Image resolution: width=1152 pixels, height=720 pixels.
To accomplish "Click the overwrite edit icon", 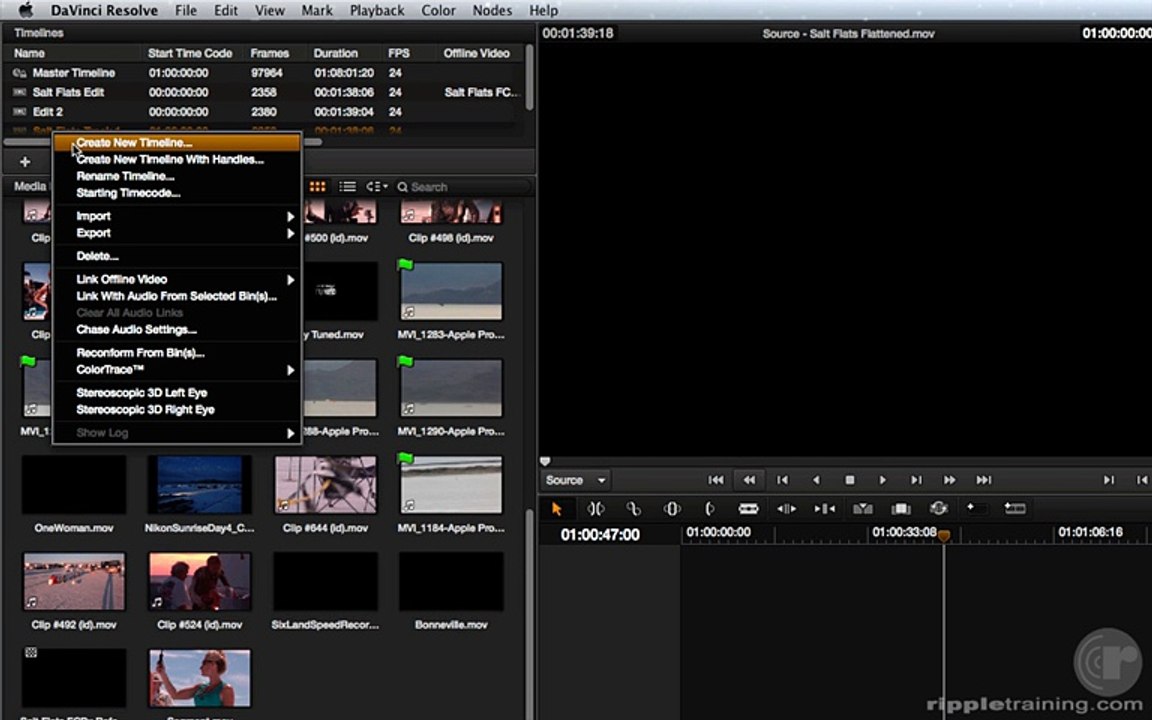I will tap(863, 508).
